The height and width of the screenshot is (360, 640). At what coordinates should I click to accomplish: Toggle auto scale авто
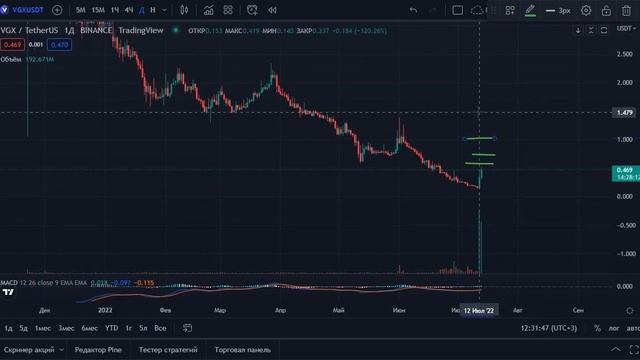point(633,328)
